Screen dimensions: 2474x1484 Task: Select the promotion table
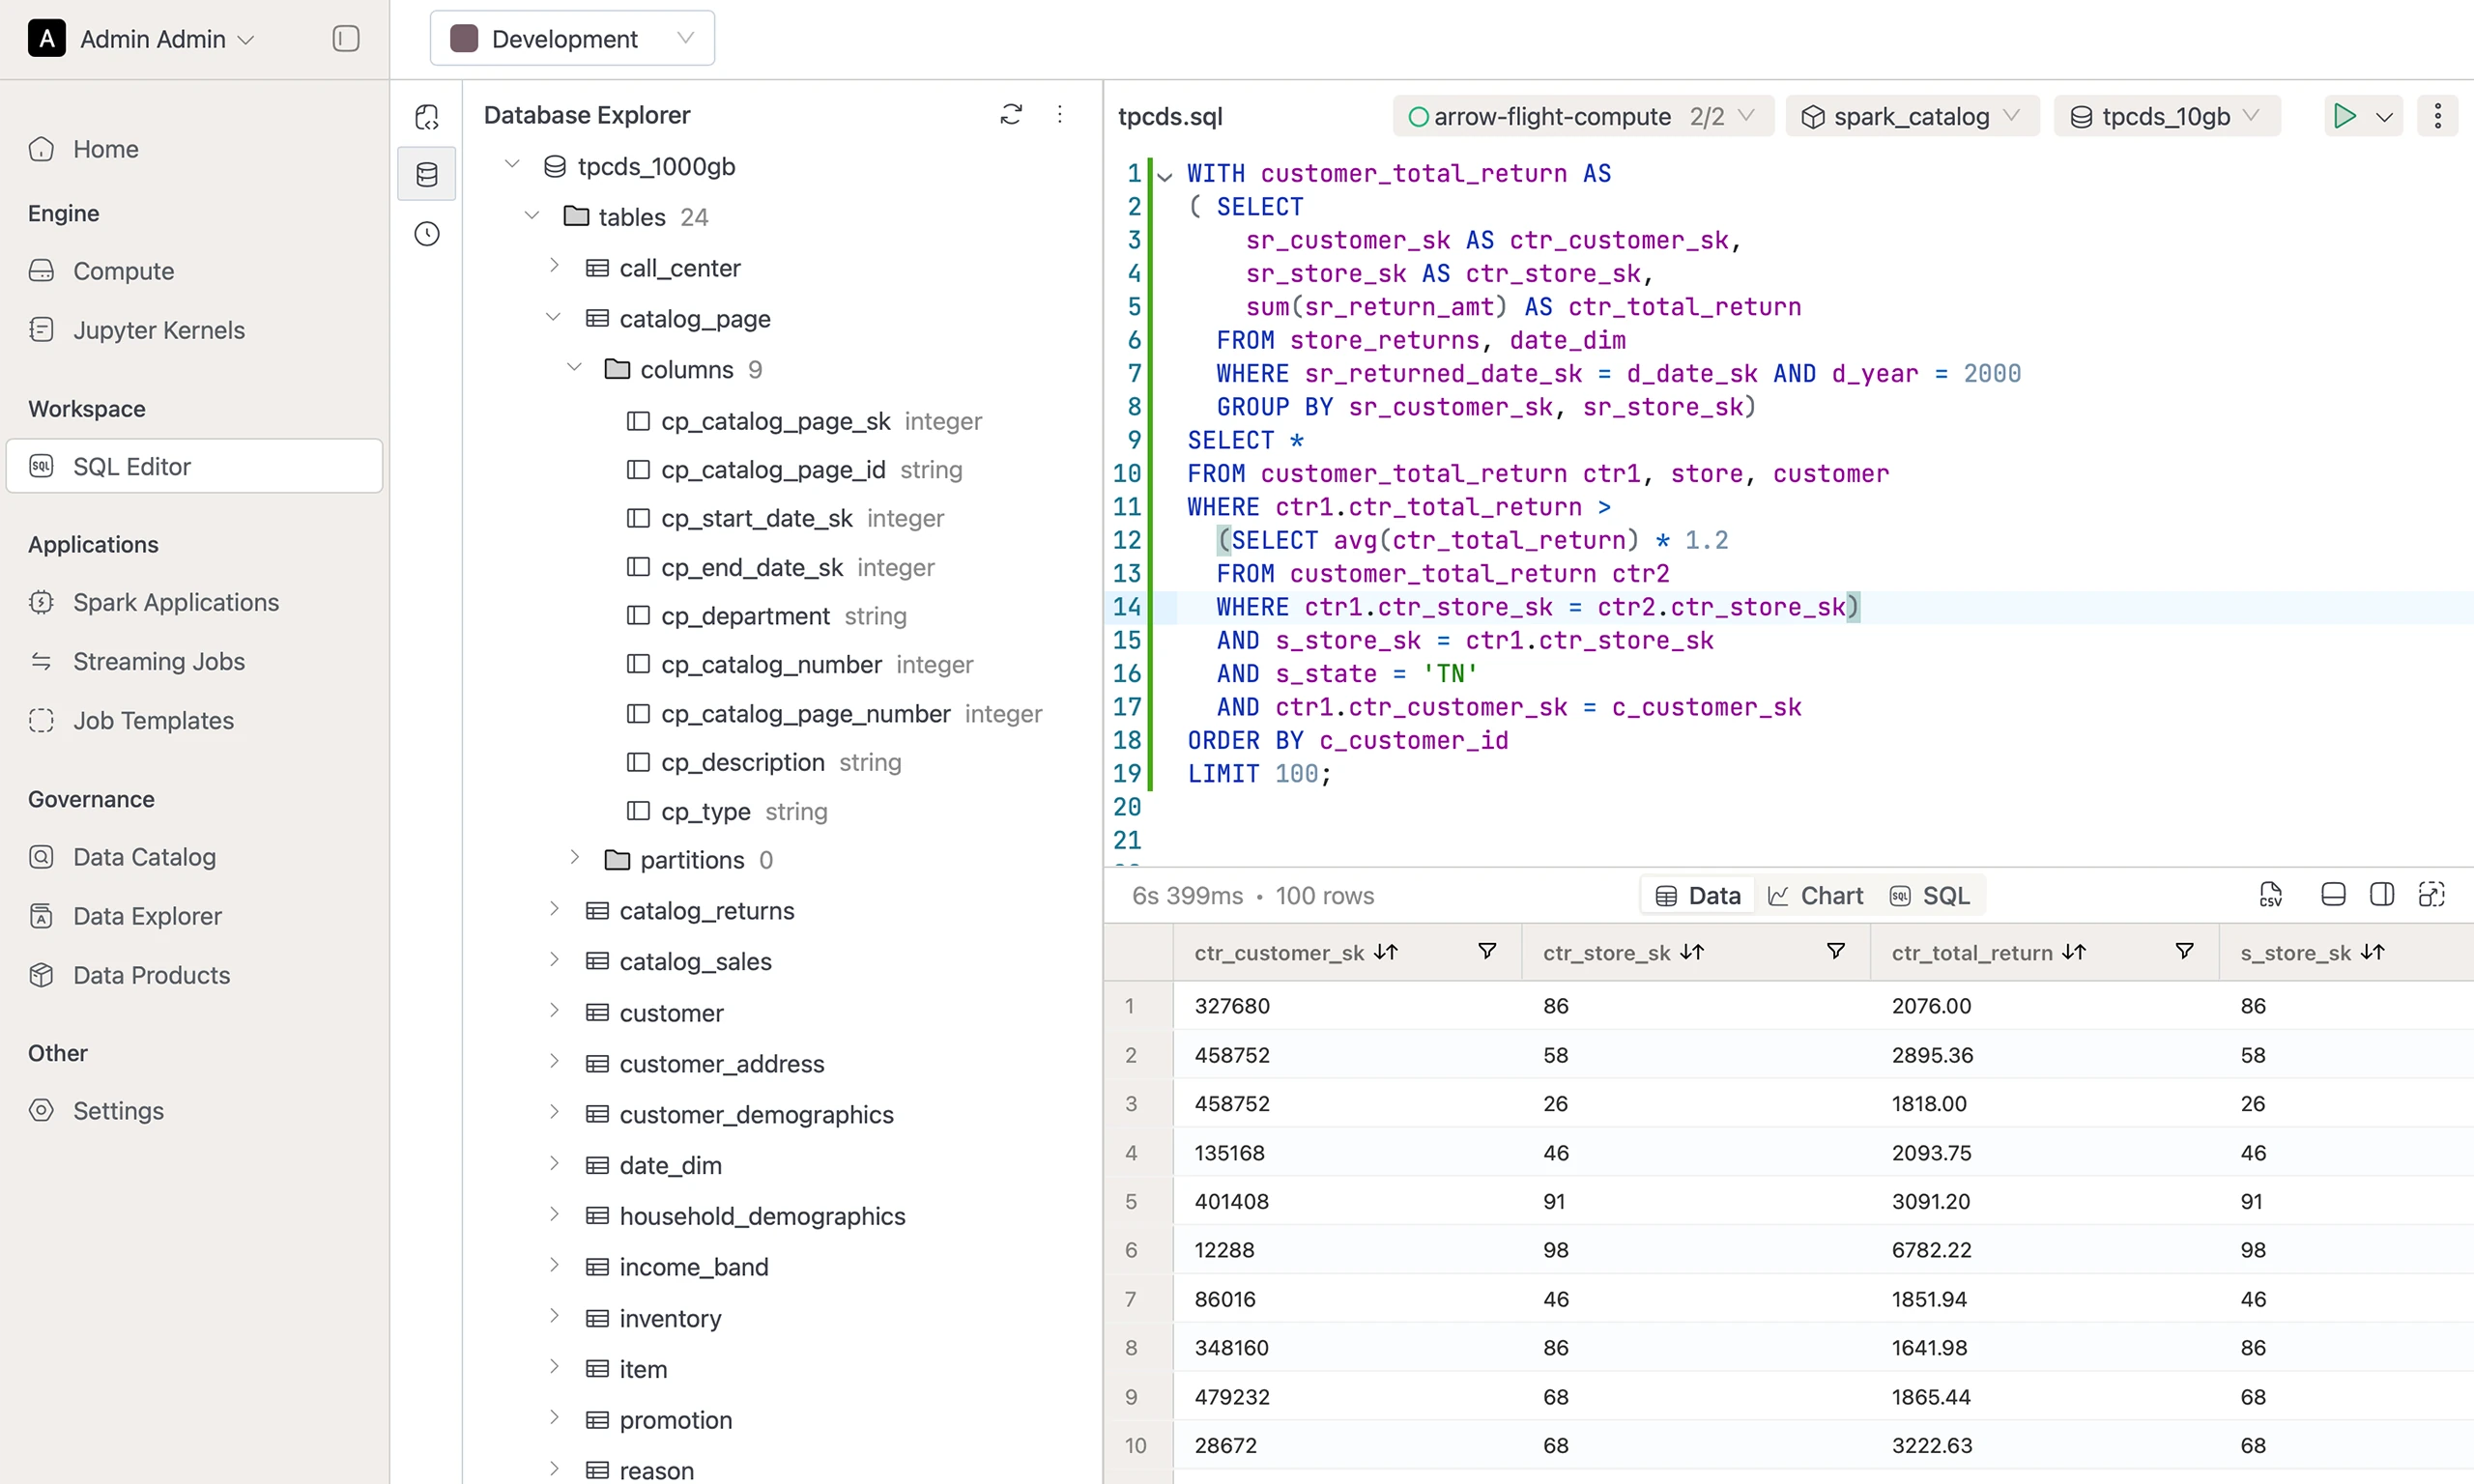pyautogui.click(x=675, y=1420)
